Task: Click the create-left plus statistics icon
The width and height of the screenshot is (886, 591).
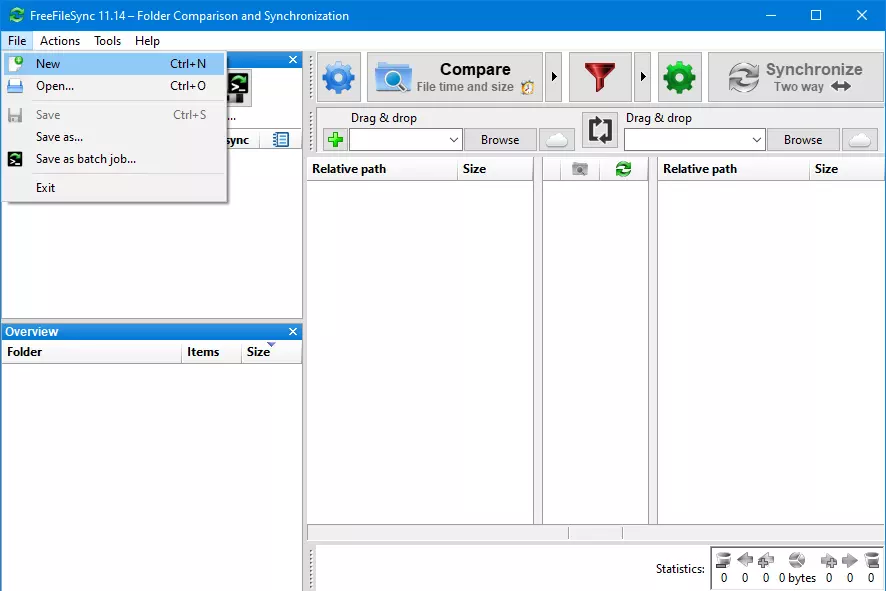Action: pos(766,560)
